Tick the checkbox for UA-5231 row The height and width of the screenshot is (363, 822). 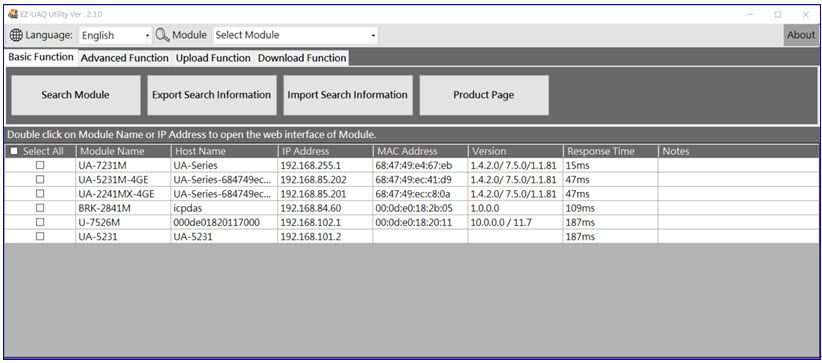40,236
